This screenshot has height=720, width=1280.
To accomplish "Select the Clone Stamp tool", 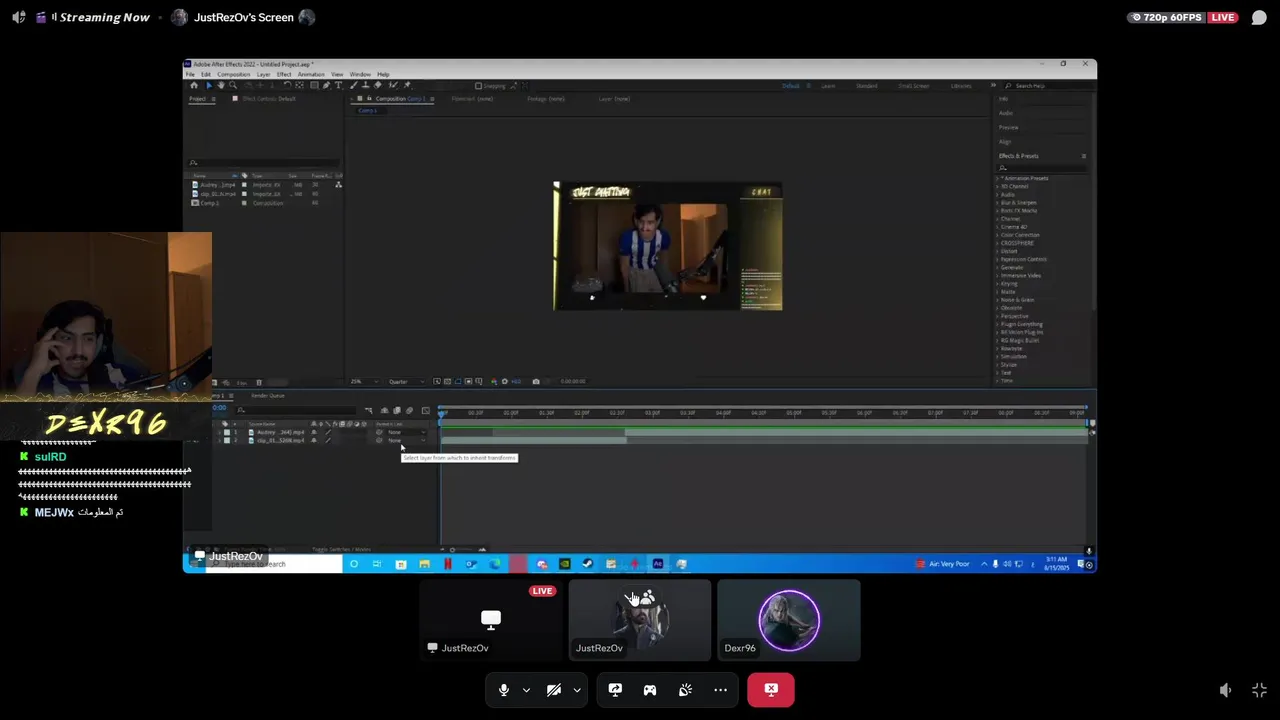I will pyautogui.click(x=365, y=85).
